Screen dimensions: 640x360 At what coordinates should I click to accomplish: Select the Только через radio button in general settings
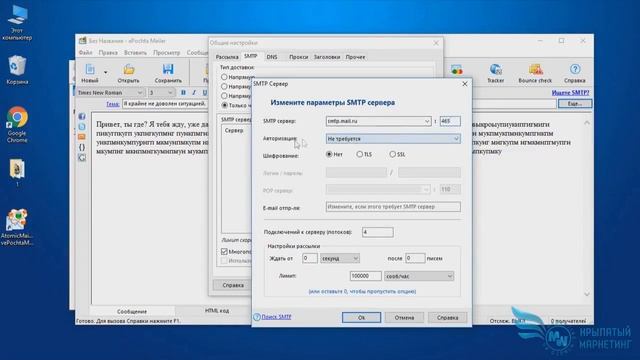click(224, 105)
